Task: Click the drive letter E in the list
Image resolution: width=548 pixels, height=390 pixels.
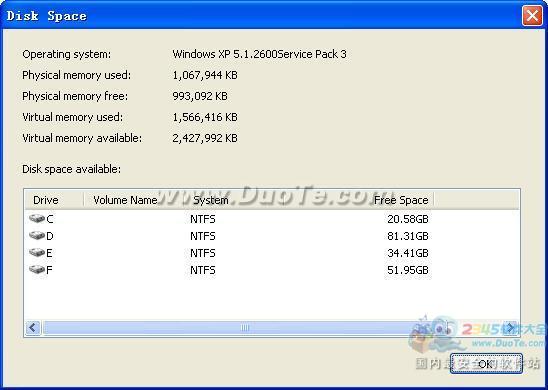Action: pos(49,253)
